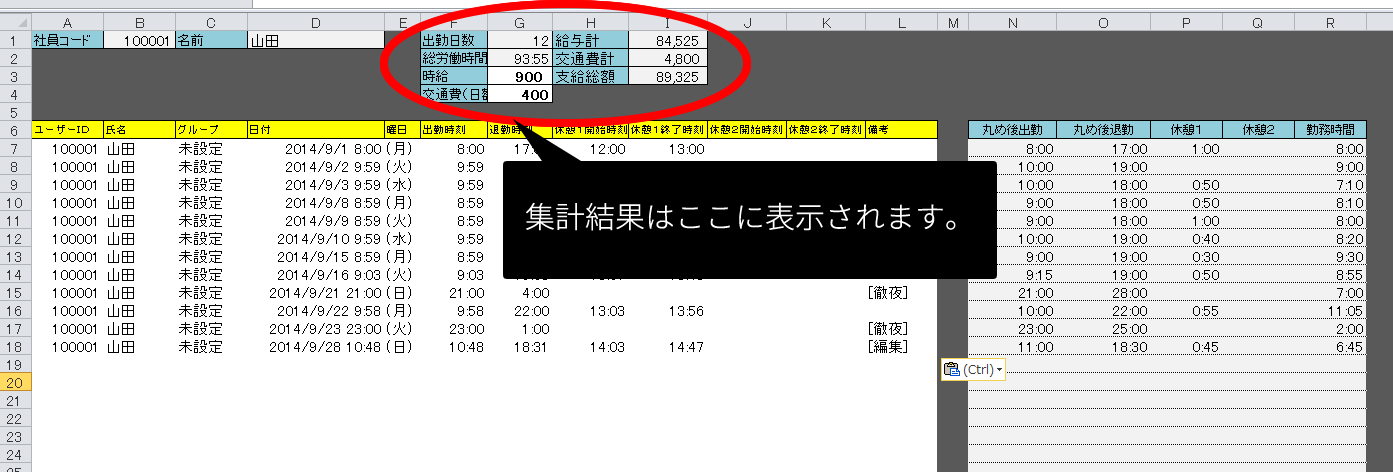This screenshot has height=472, width=1393.
Task: Click the 社員コード label cell
Action: point(68,40)
